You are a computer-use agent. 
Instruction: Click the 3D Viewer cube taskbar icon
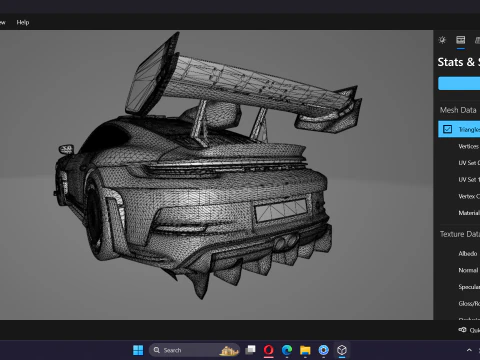pos(342,350)
